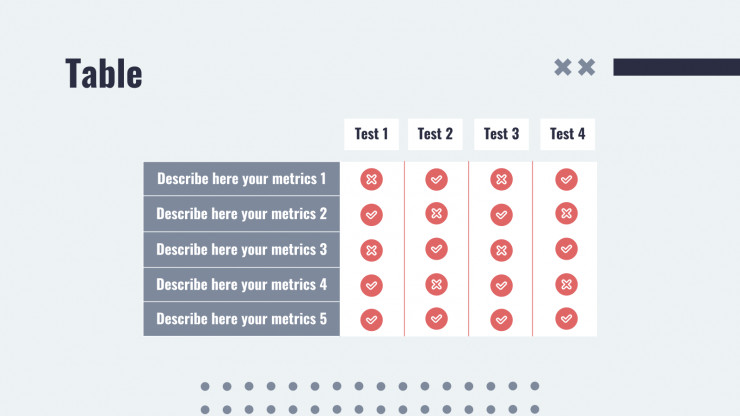Click the first gray X decoration near the title
The width and height of the screenshot is (740, 416).
(x=563, y=67)
